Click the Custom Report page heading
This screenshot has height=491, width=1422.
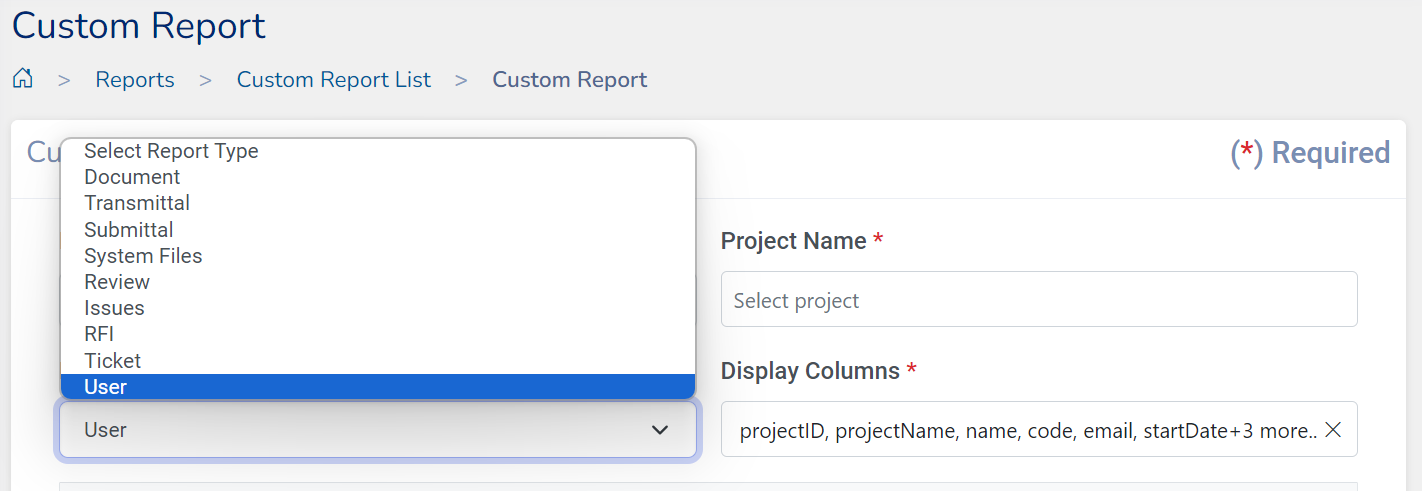(x=139, y=26)
